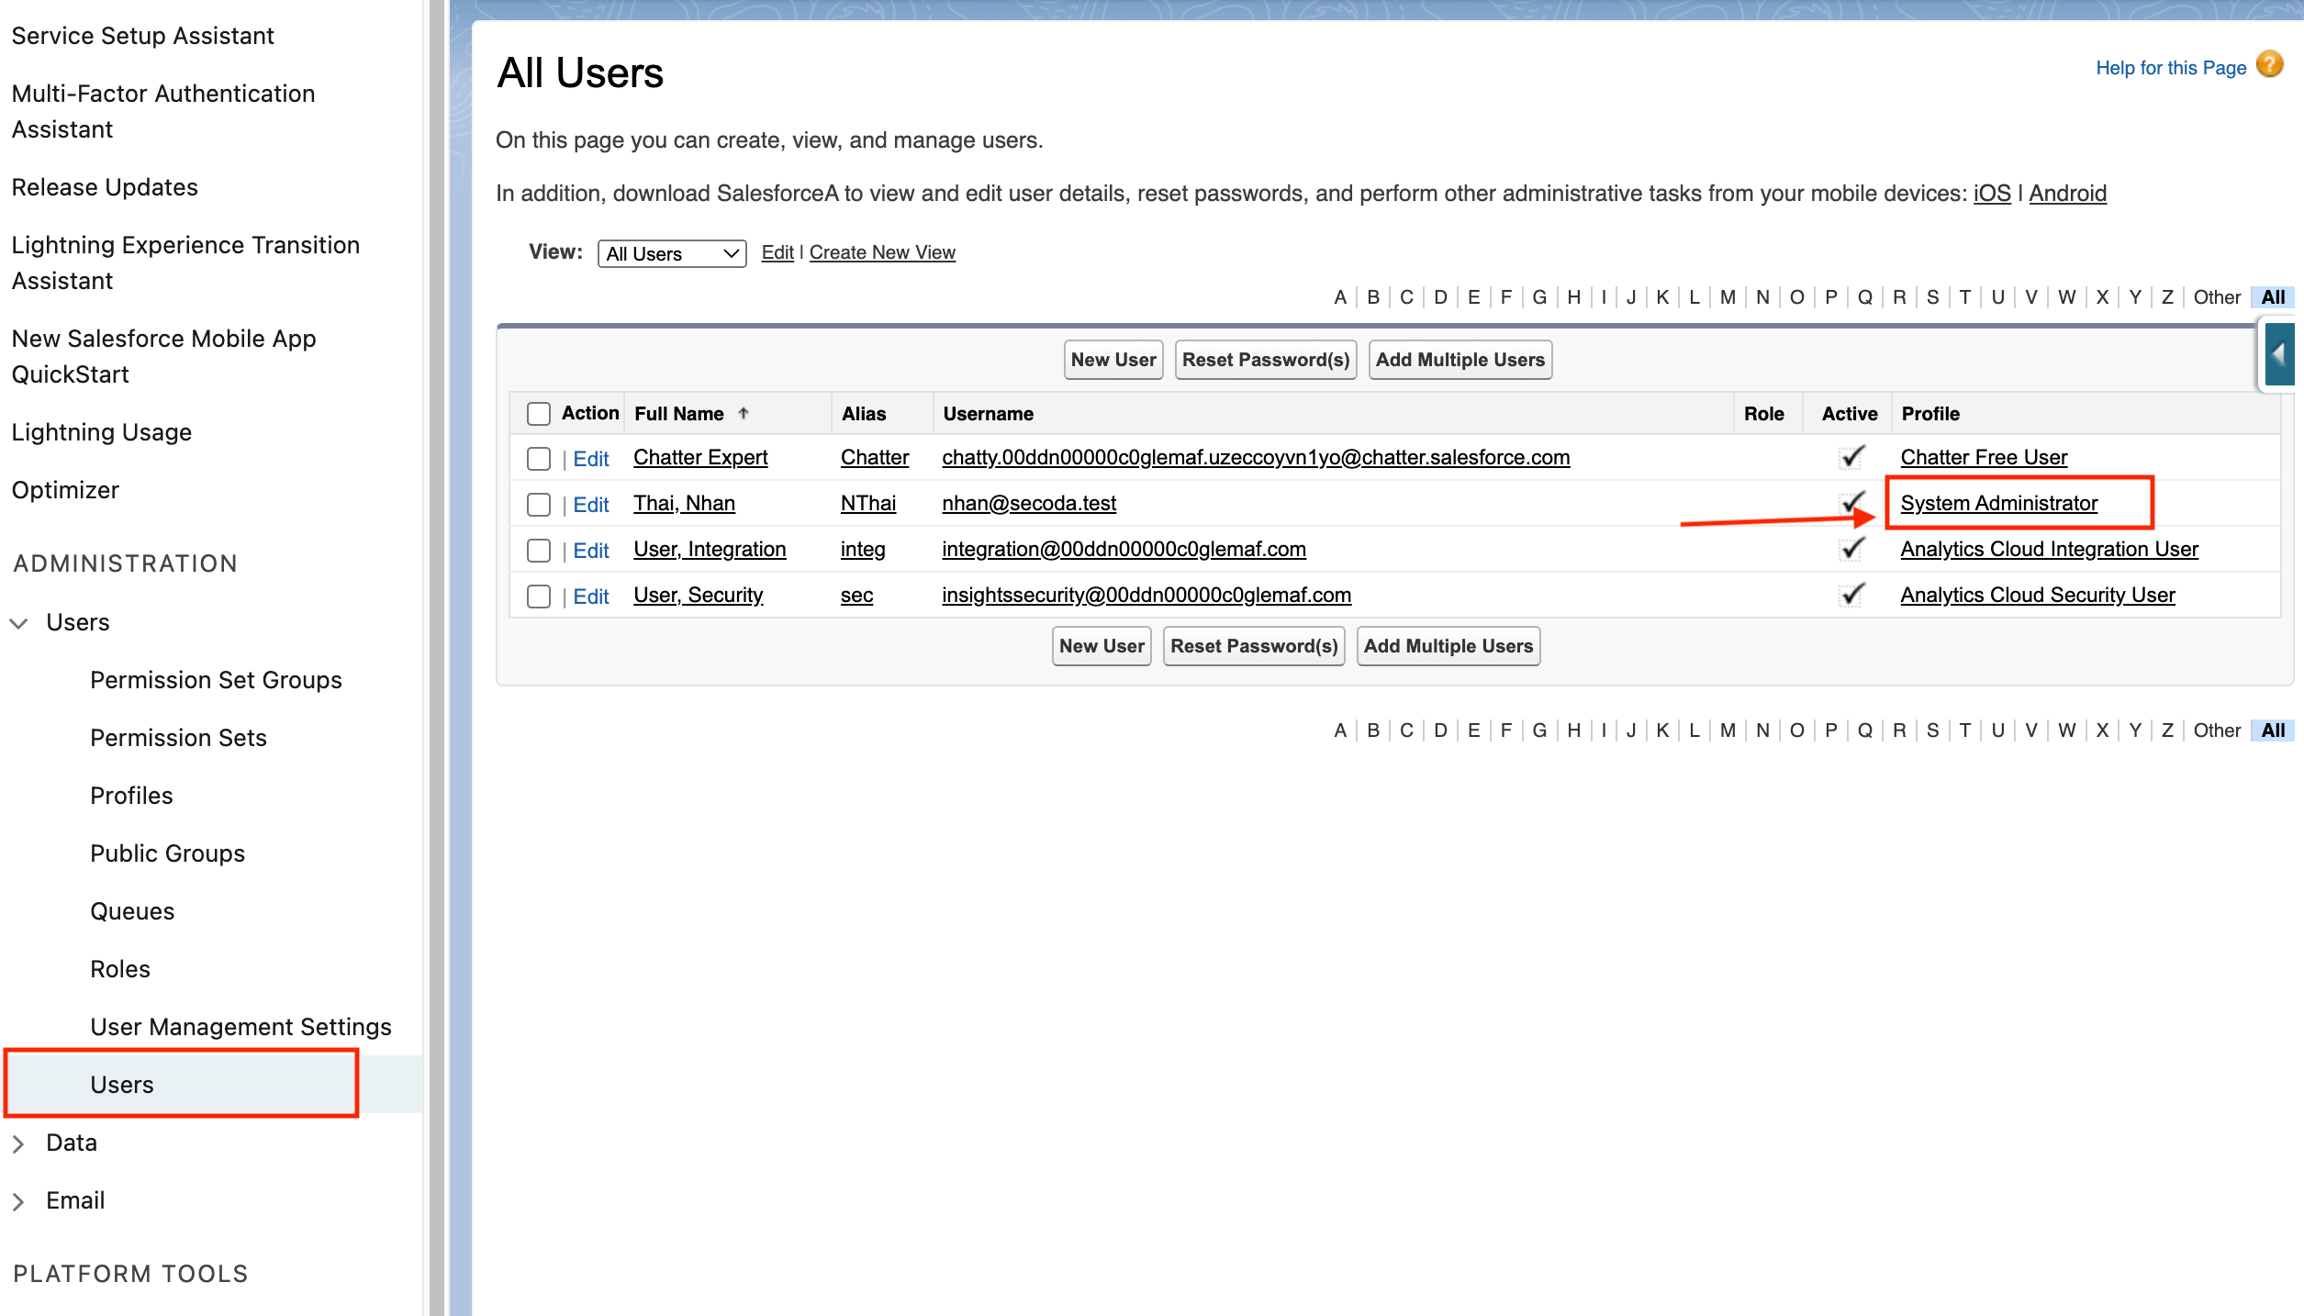Open the All Users view dropdown
The height and width of the screenshot is (1316, 2304).
(671, 253)
